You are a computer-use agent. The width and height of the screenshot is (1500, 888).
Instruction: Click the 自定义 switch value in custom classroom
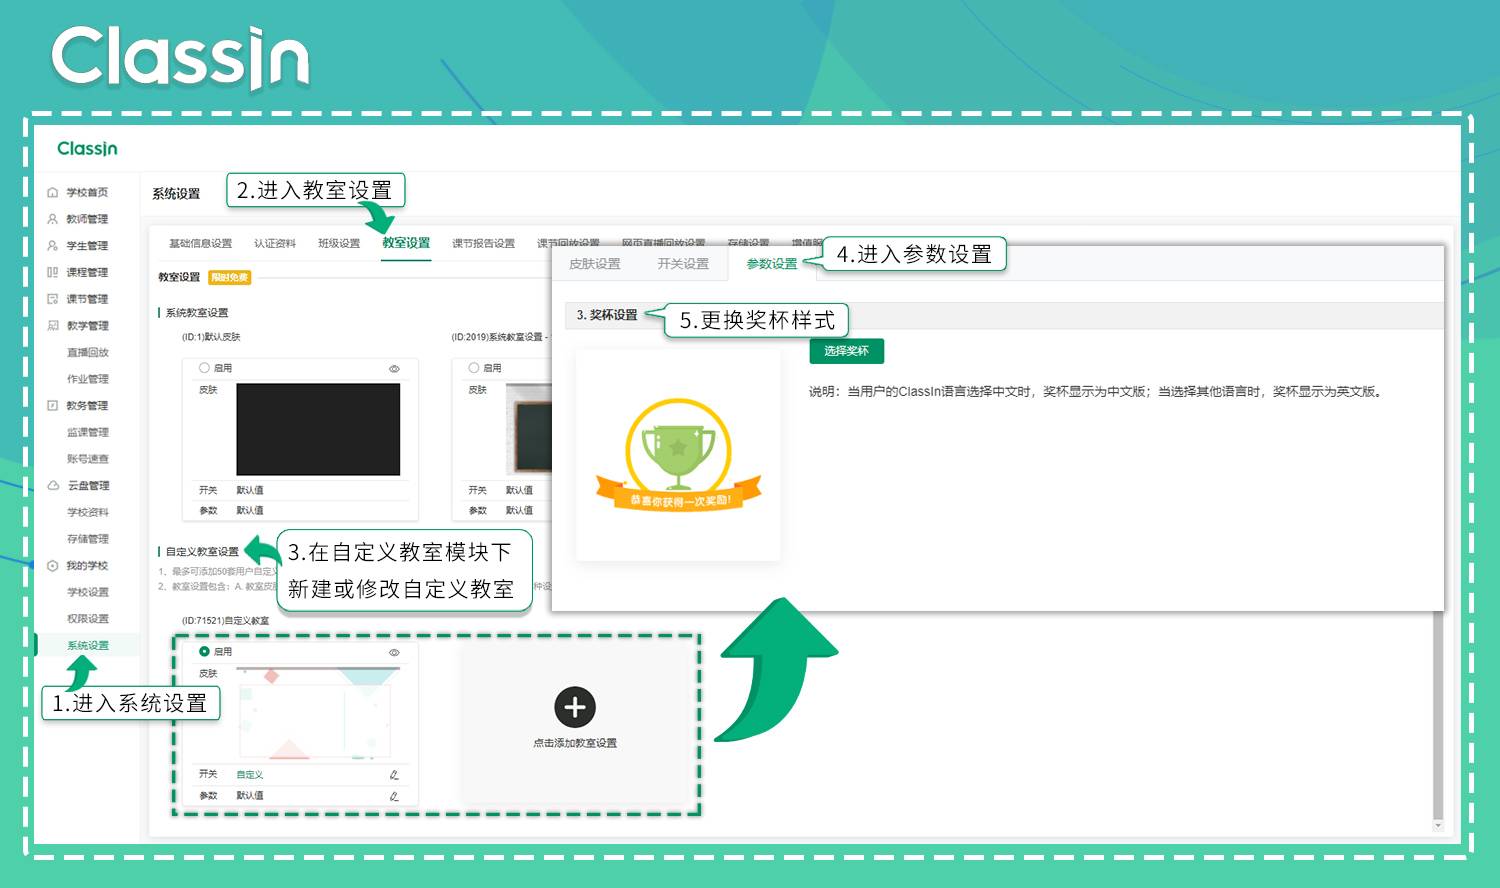[x=250, y=775]
